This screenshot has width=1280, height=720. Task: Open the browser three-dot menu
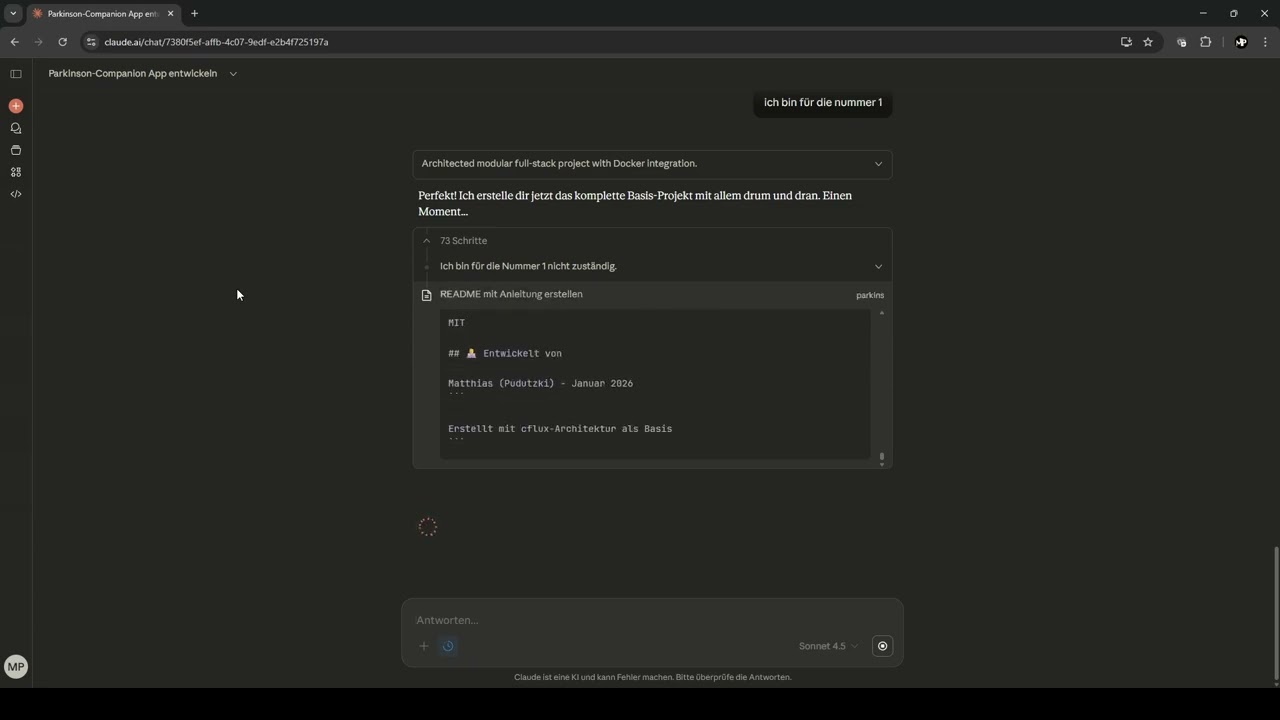coord(1266,42)
